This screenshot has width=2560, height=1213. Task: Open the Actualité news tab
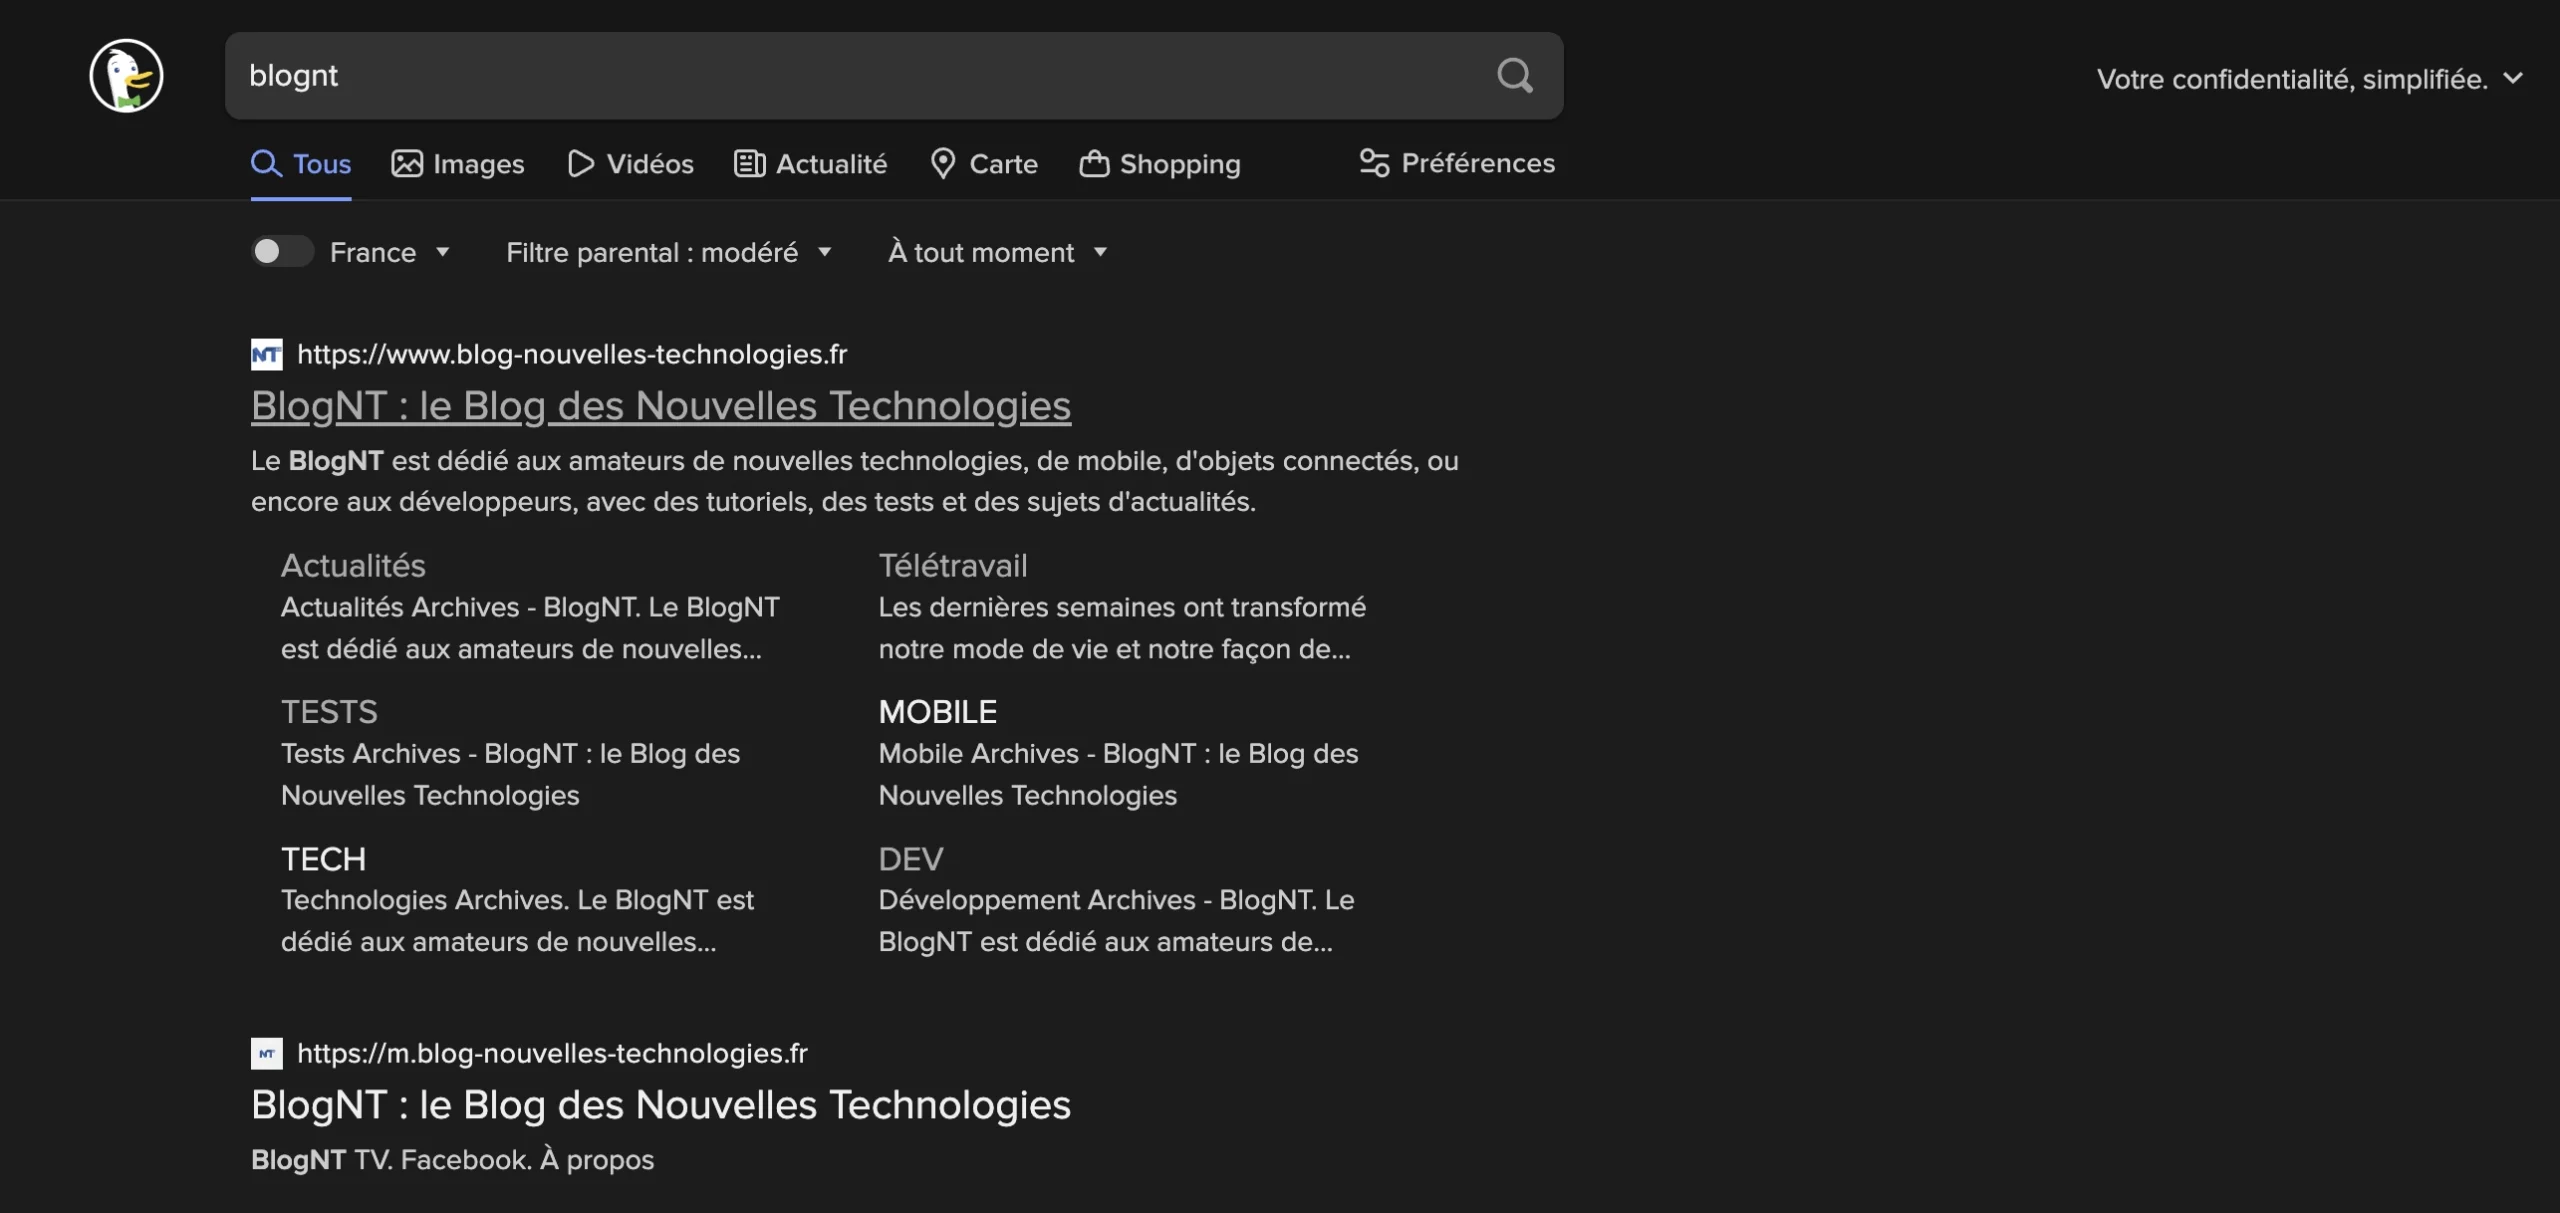[x=811, y=164]
